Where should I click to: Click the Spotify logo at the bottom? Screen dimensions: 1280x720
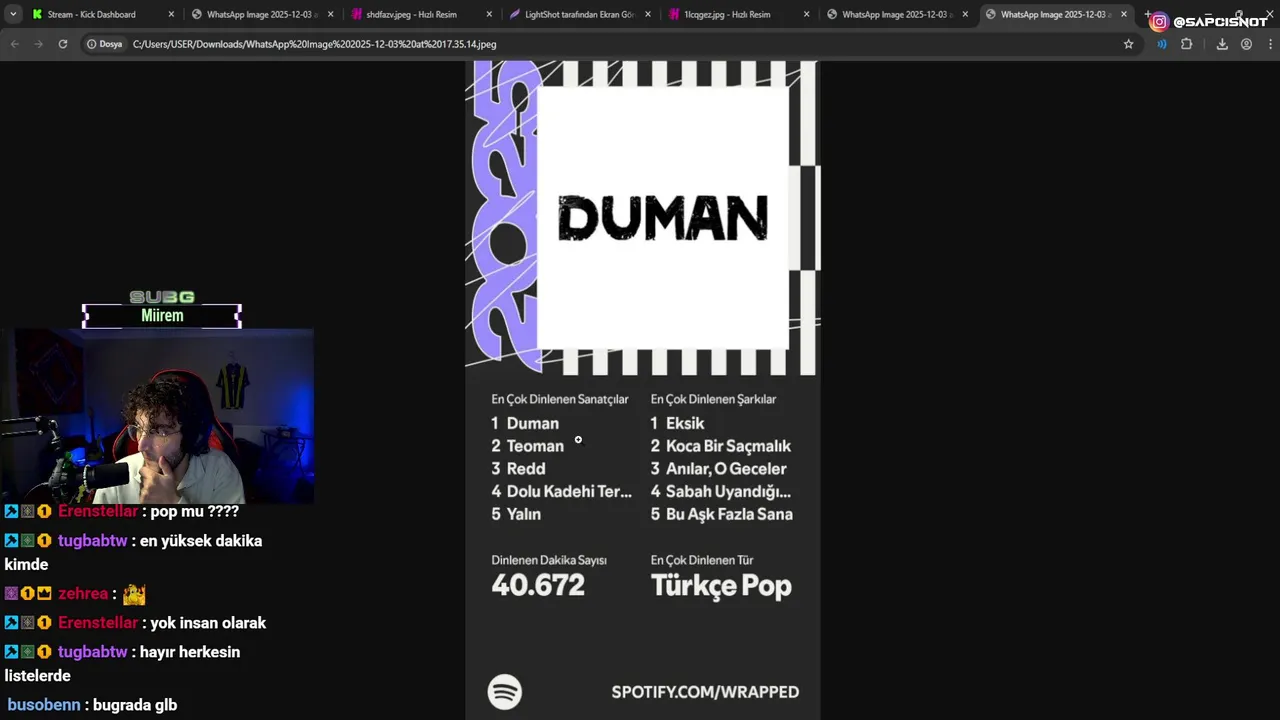pyautogui.click(x=505, y=692)
